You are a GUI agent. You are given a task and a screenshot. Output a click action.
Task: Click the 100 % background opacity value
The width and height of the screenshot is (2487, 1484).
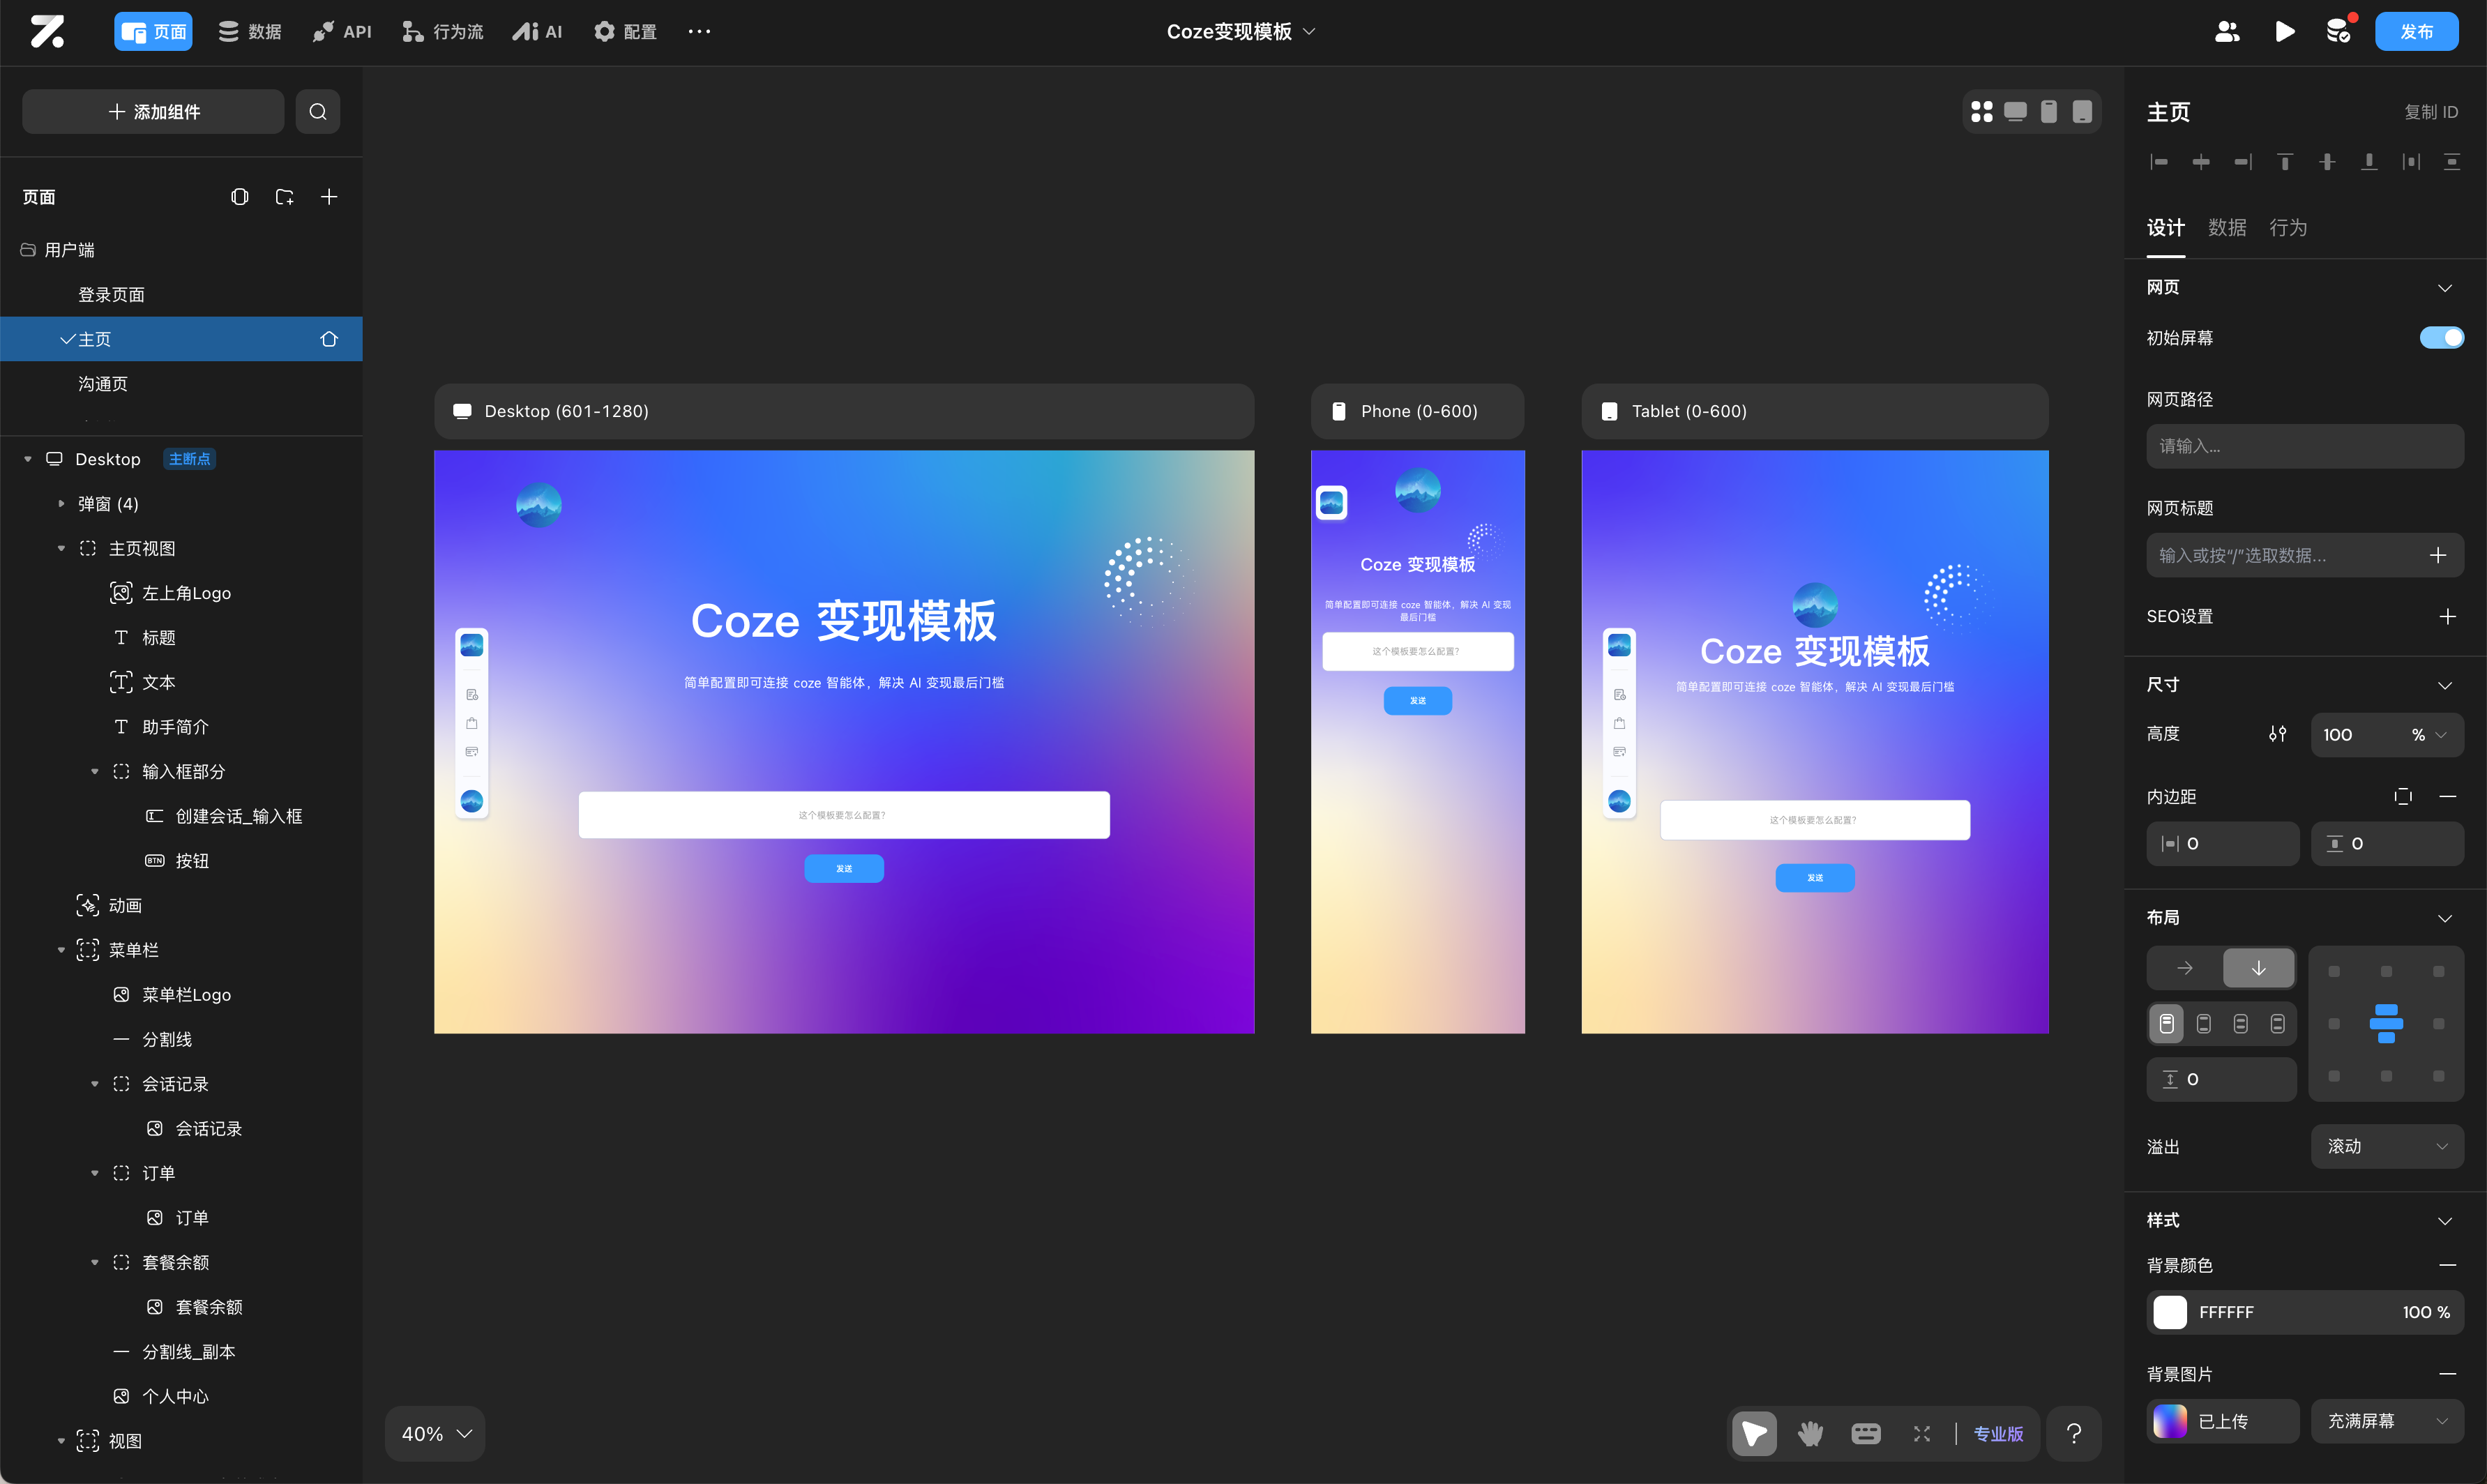tap(2426, 1312)
